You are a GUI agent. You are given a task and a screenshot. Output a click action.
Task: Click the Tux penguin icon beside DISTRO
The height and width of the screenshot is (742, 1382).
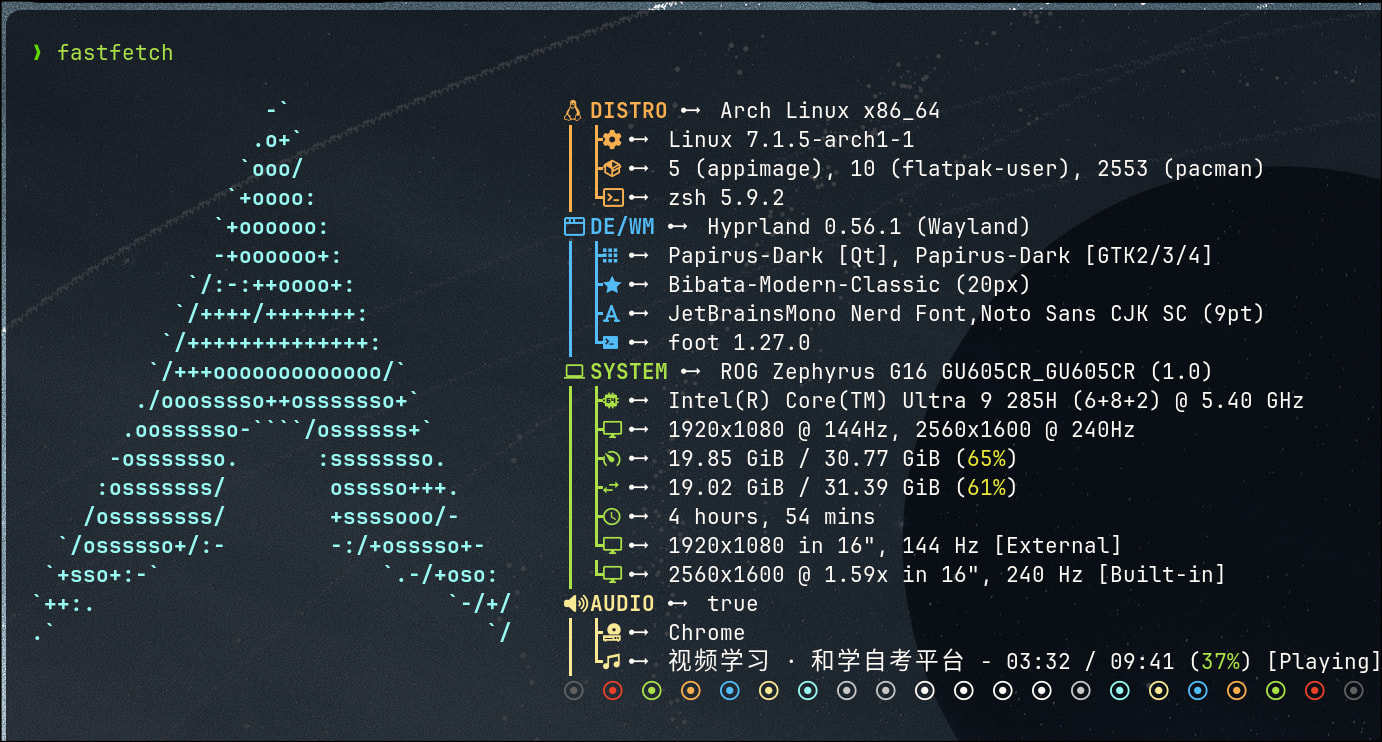point(573,110)
